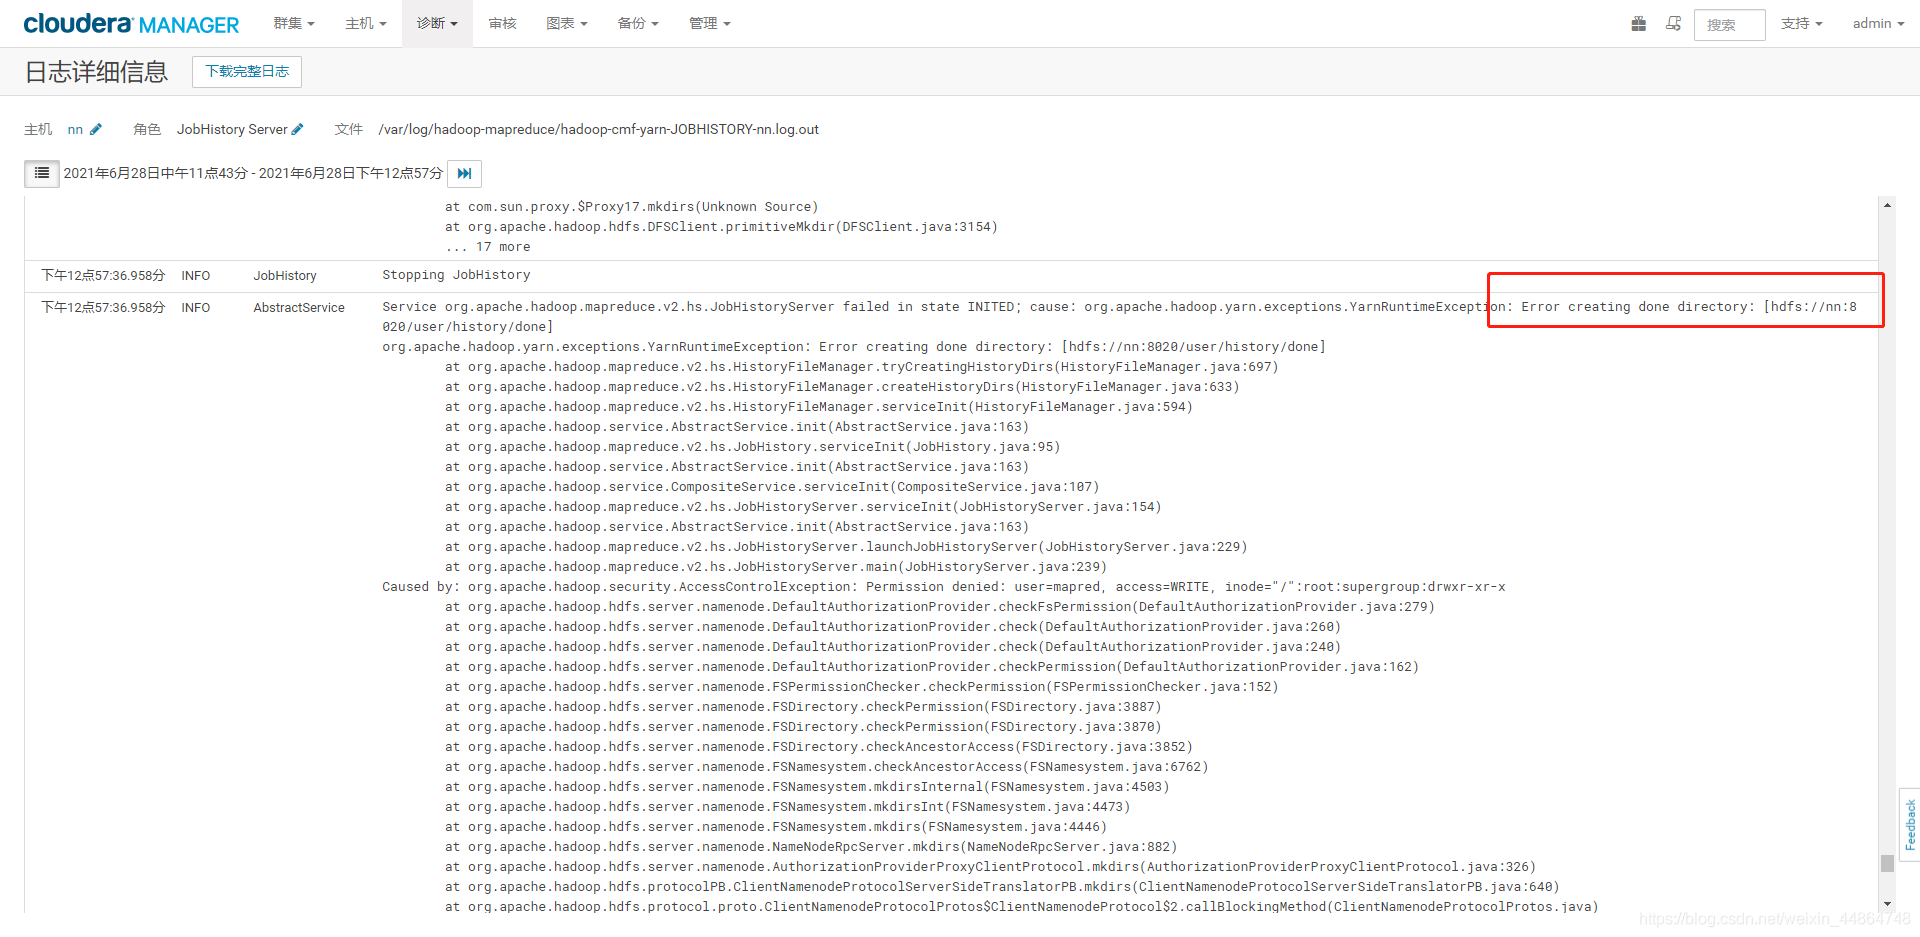Select INFO level of AbstractService row

196,307
